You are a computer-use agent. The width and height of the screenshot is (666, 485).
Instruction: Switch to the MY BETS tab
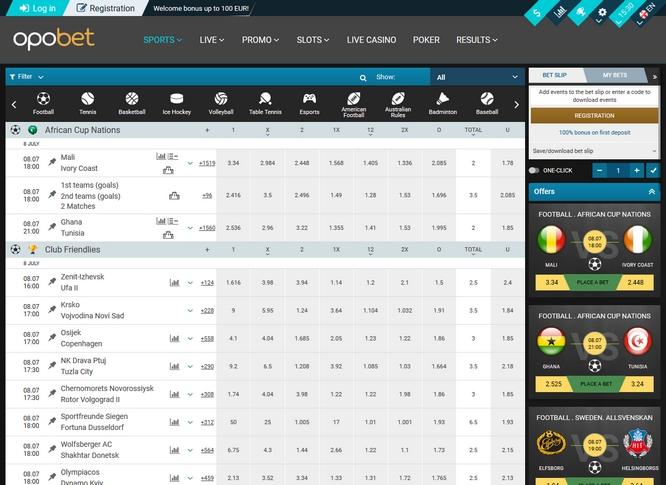point(615,75)
